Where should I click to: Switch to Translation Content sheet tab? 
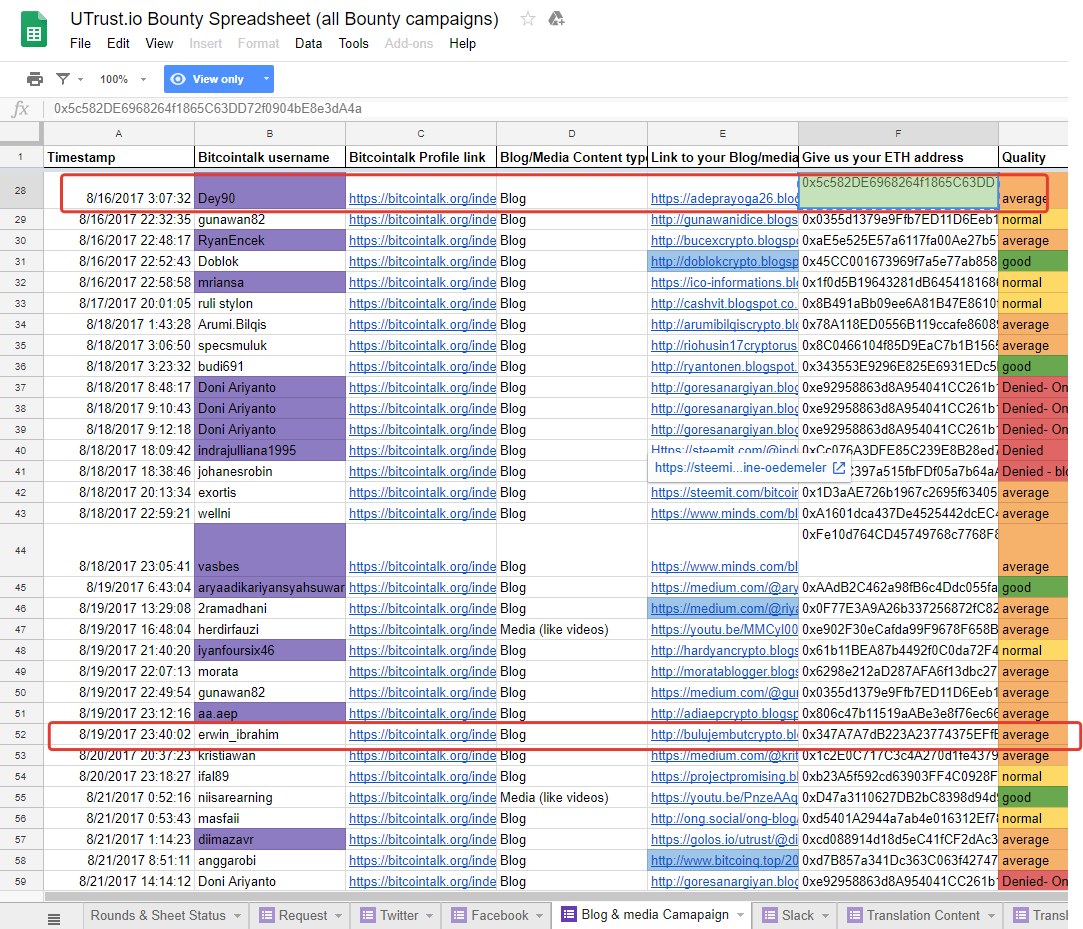[923, 915]
